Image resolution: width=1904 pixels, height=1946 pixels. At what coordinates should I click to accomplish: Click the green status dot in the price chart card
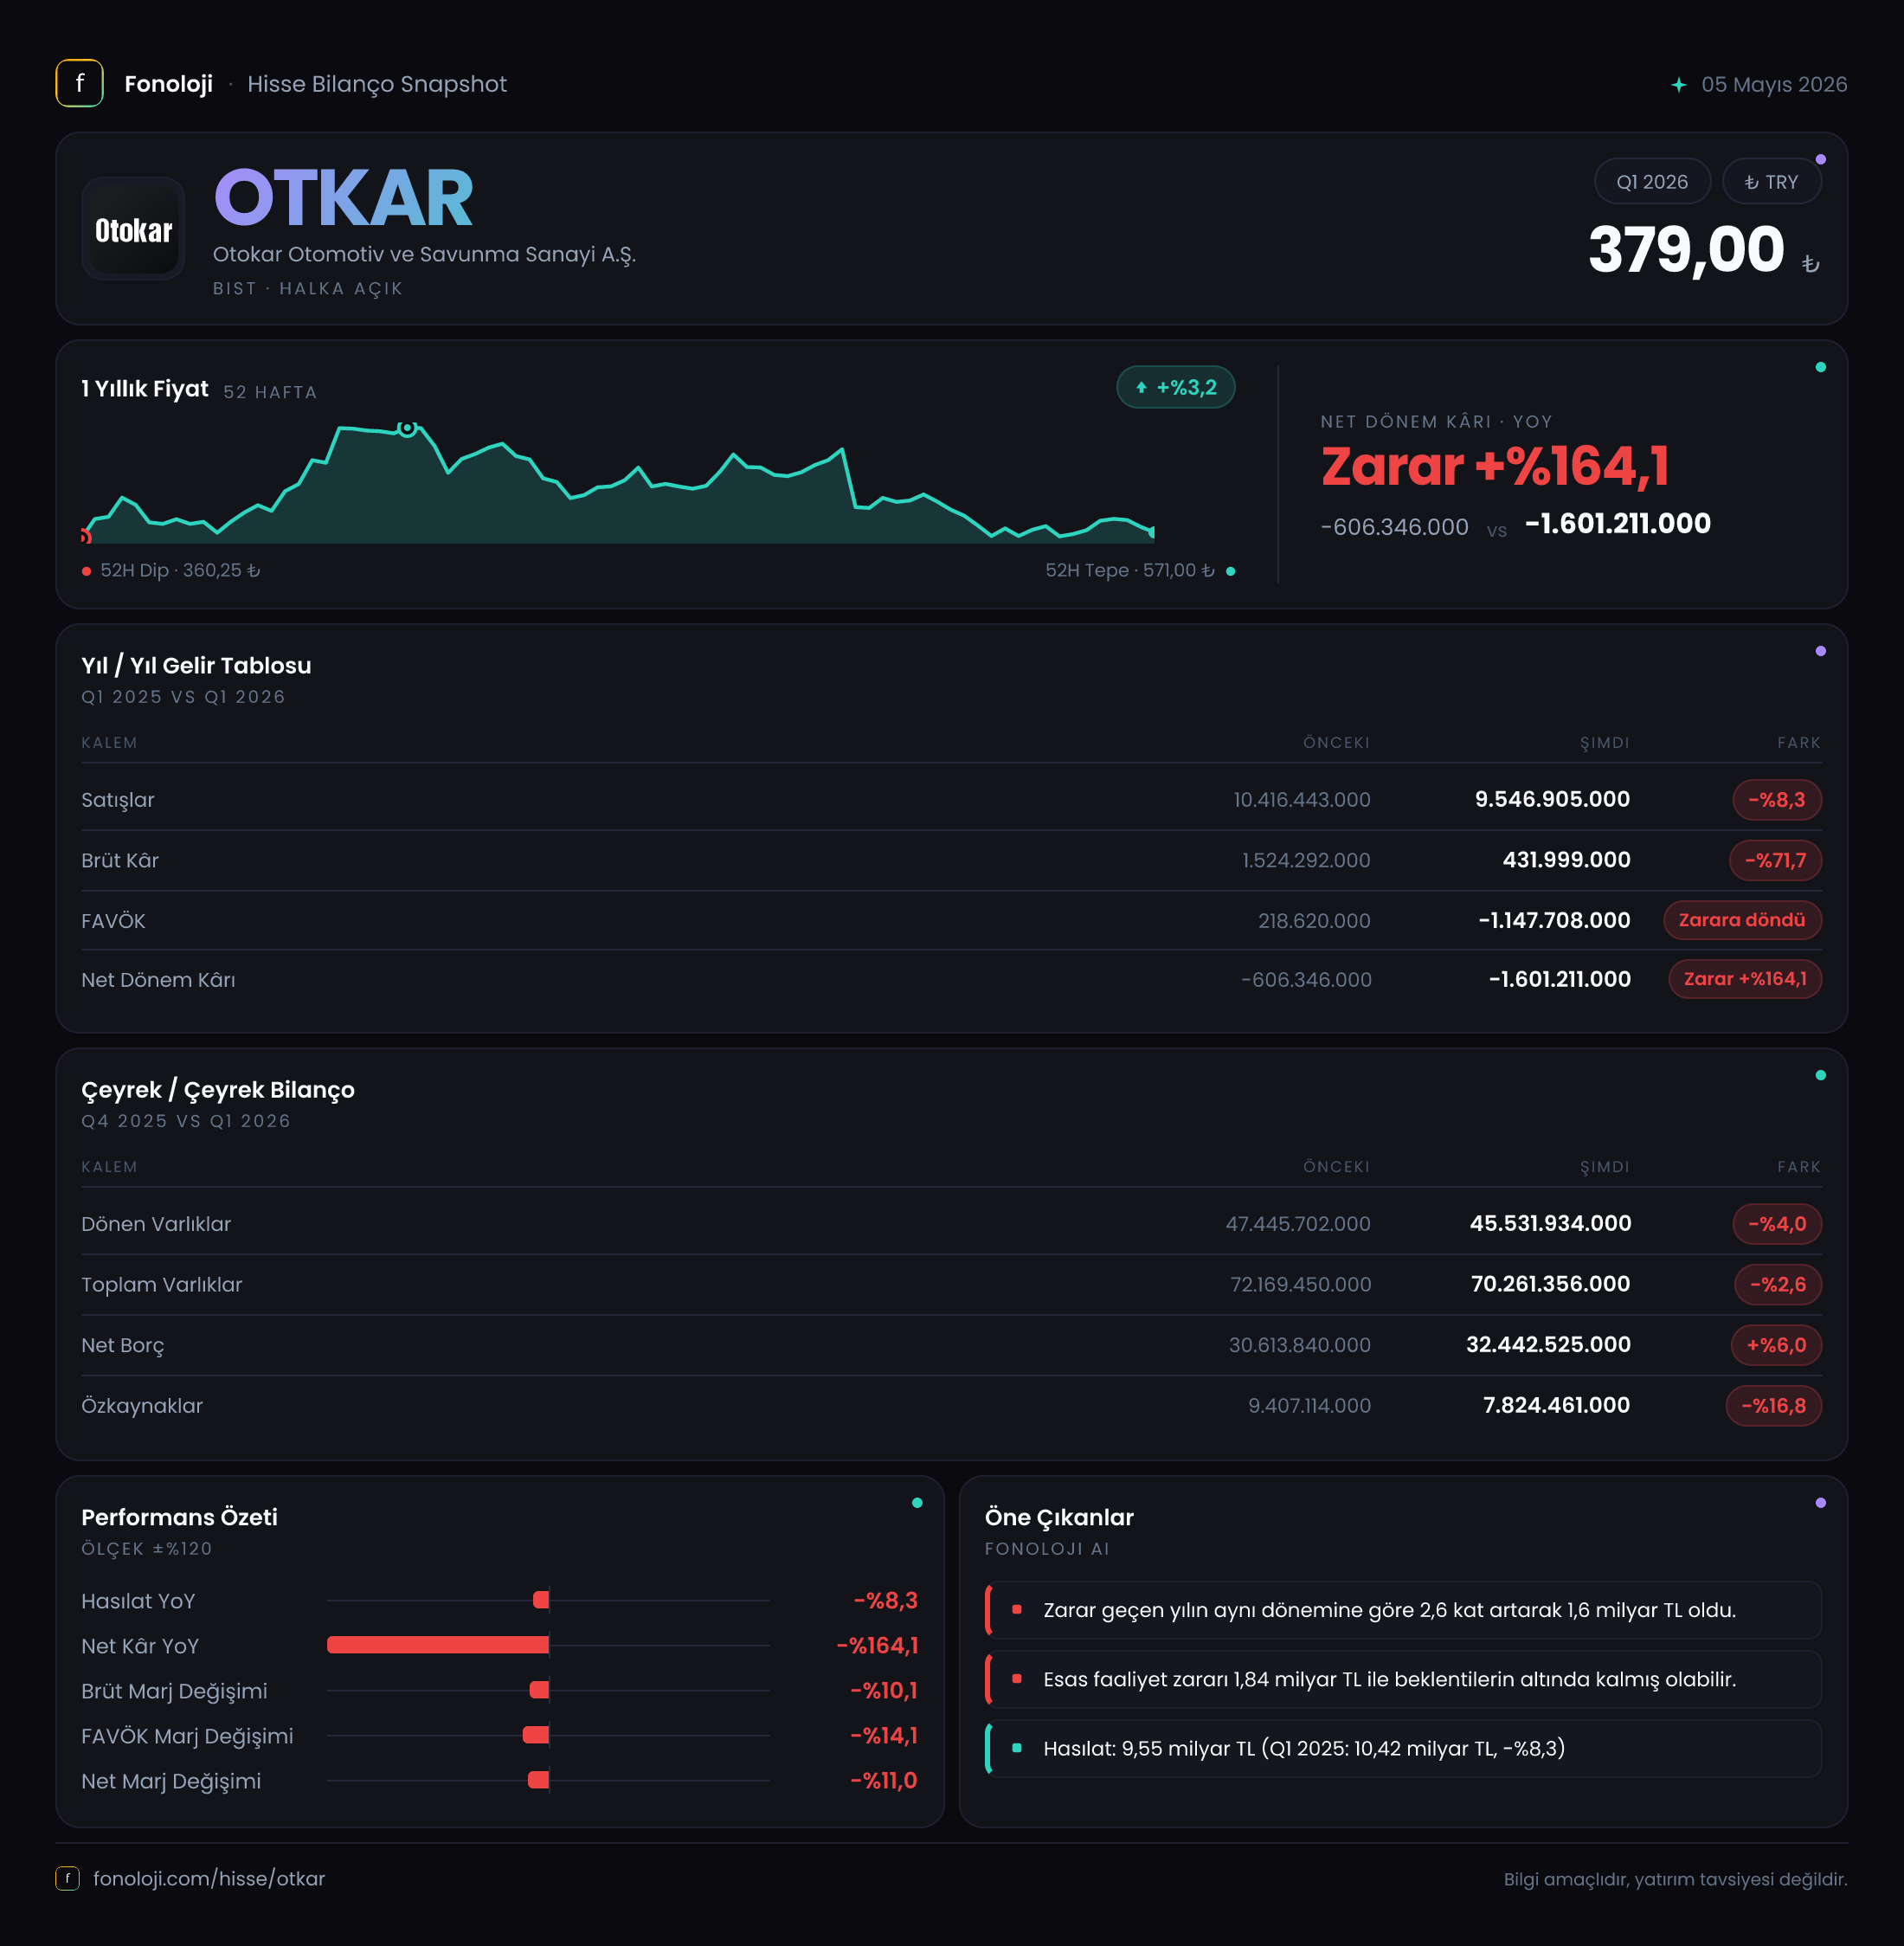click(1821, 368)
